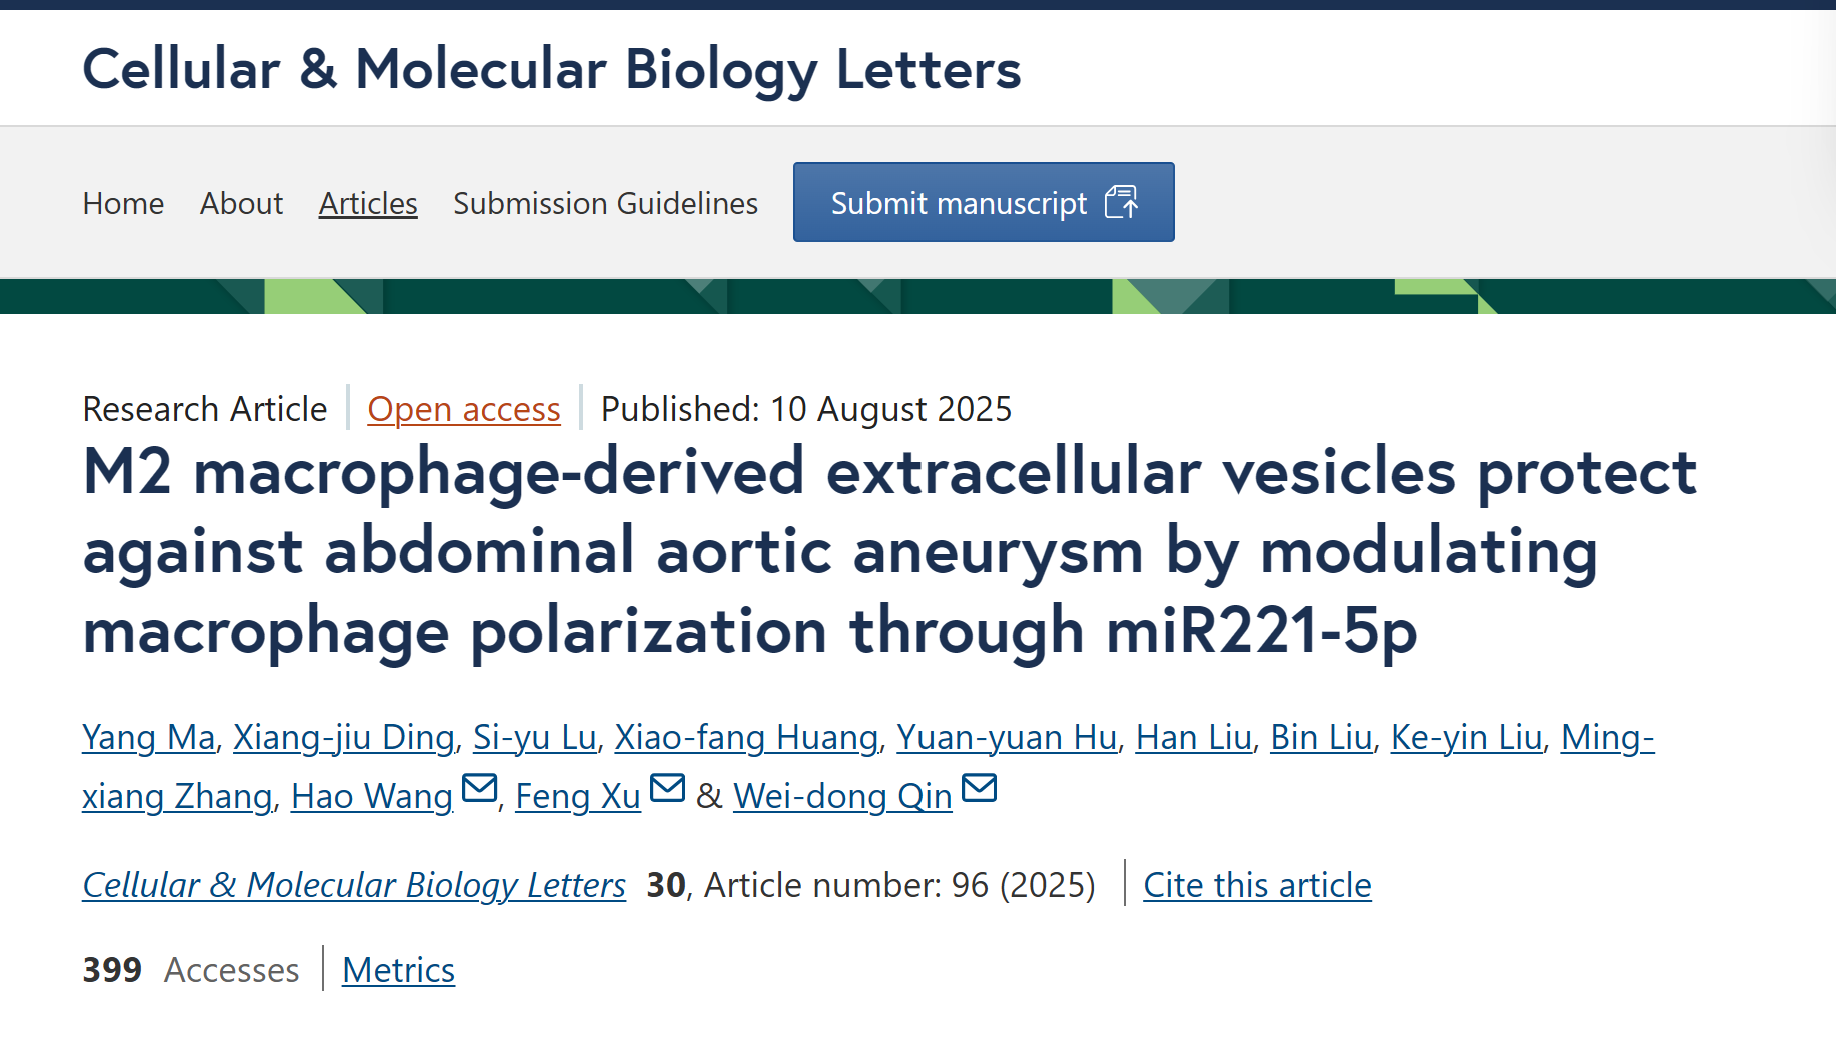Select author Wei-dong Qin name link
The image size is (1836, 1044).
pos(843,796)
